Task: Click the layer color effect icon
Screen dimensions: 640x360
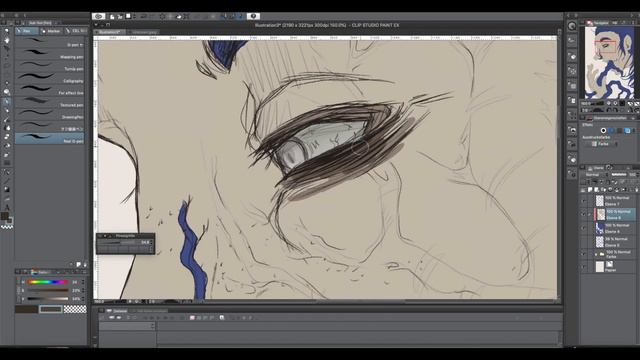Action: (627, 131)
